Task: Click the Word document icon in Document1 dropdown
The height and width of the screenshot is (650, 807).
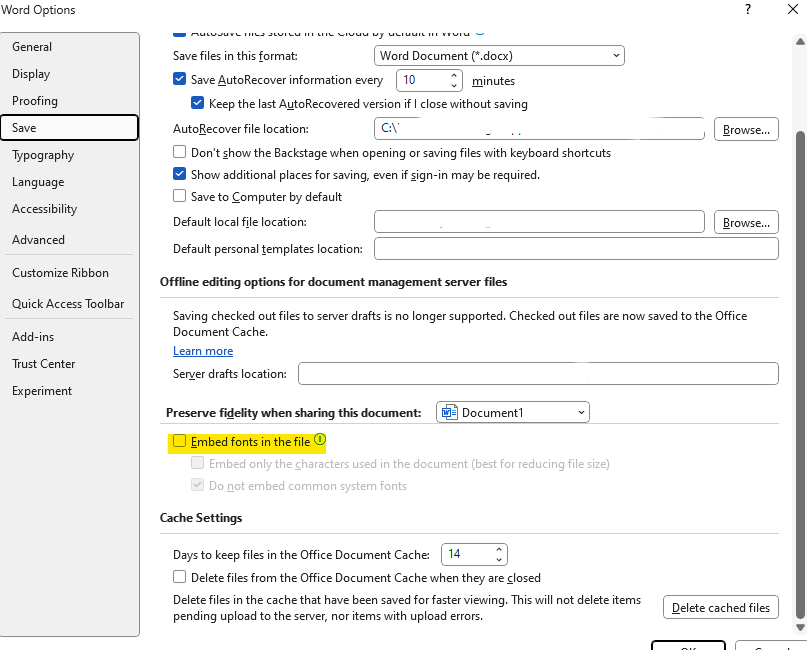Action: [449, 413]
